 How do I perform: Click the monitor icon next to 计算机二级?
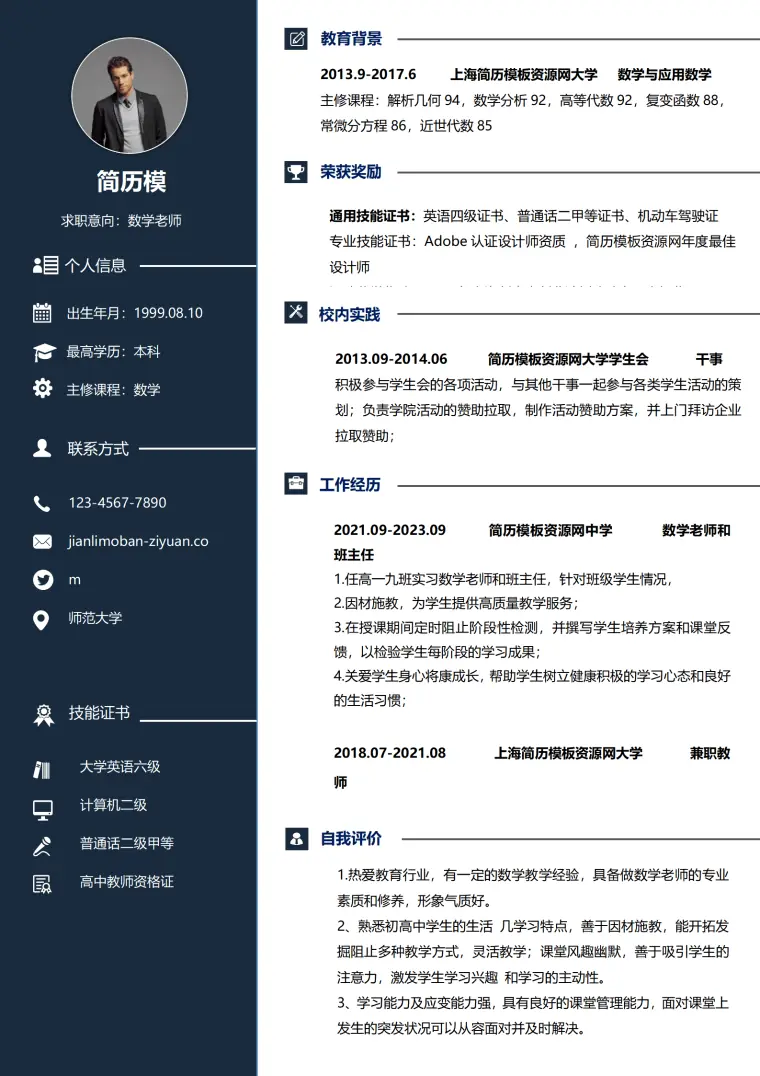(x=43, y=810)
